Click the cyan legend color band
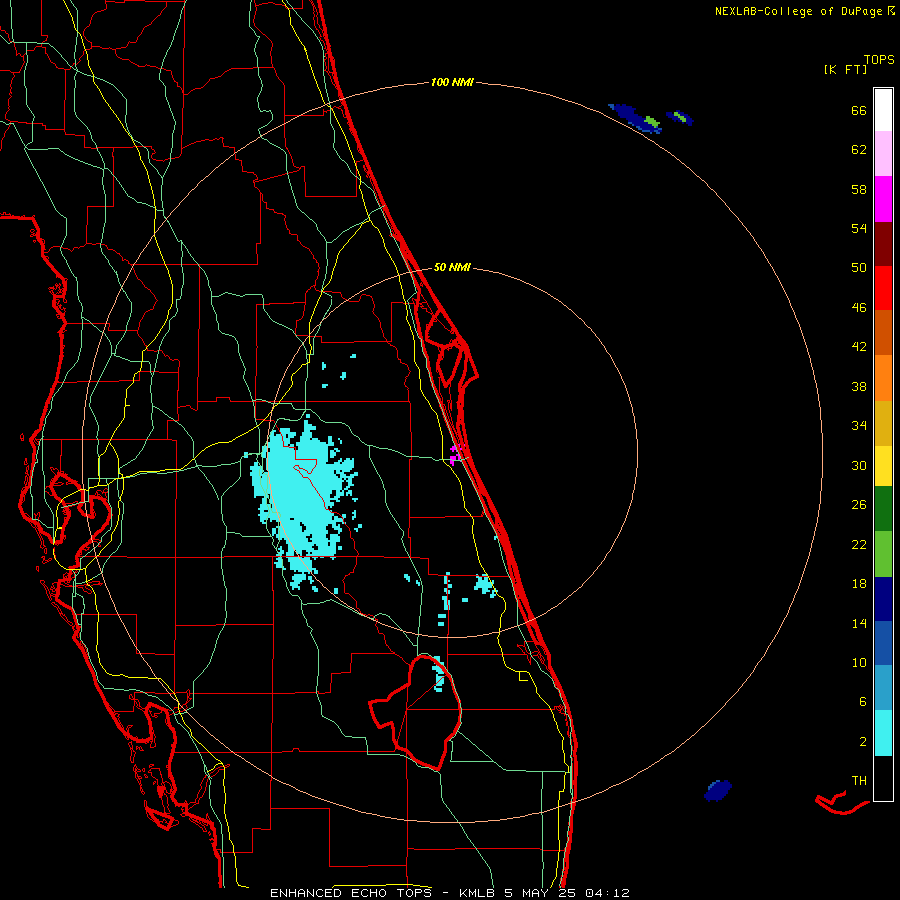The image size is (900, 900). [x=883, y=733]
